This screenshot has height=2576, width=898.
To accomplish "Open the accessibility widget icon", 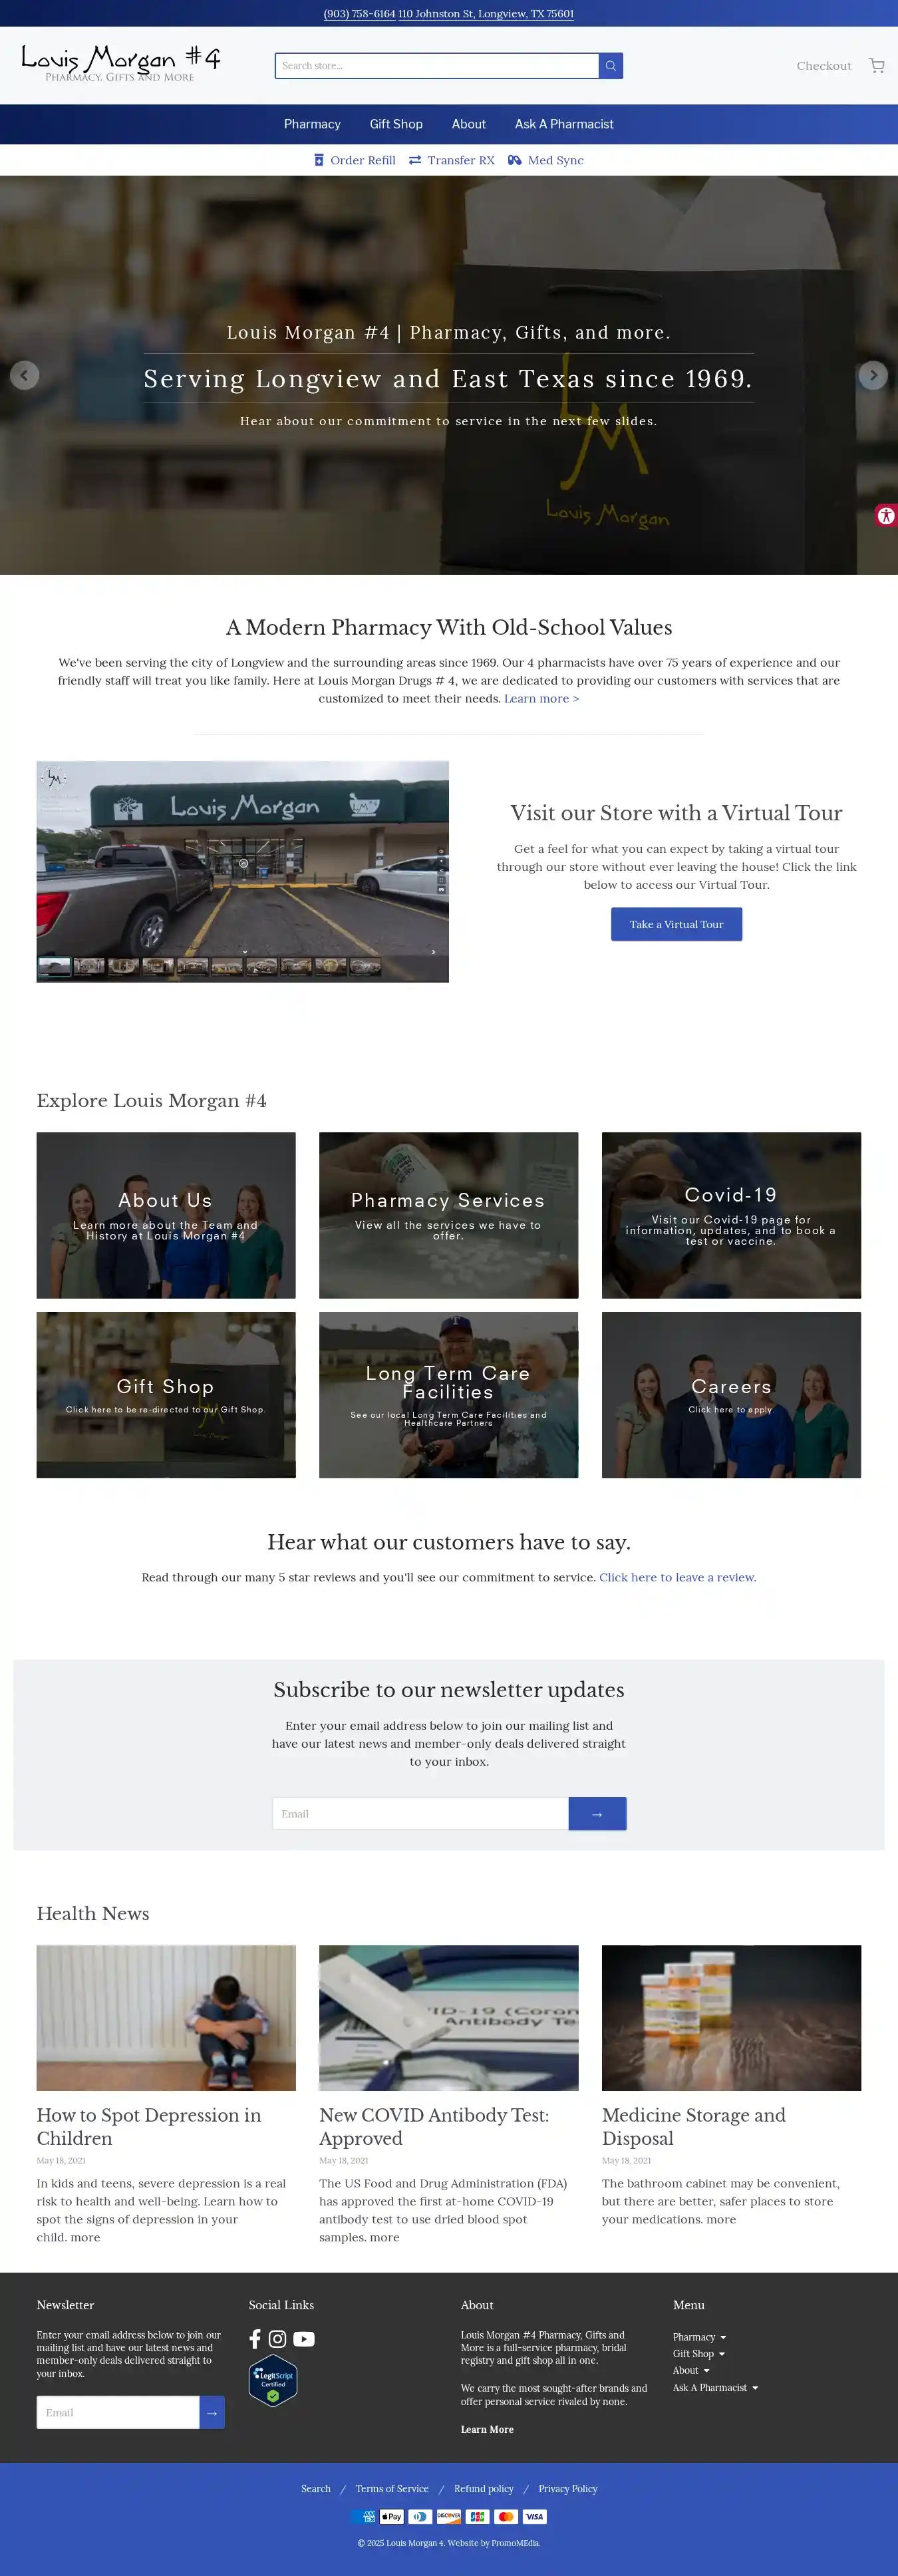I will click(885, 516).
